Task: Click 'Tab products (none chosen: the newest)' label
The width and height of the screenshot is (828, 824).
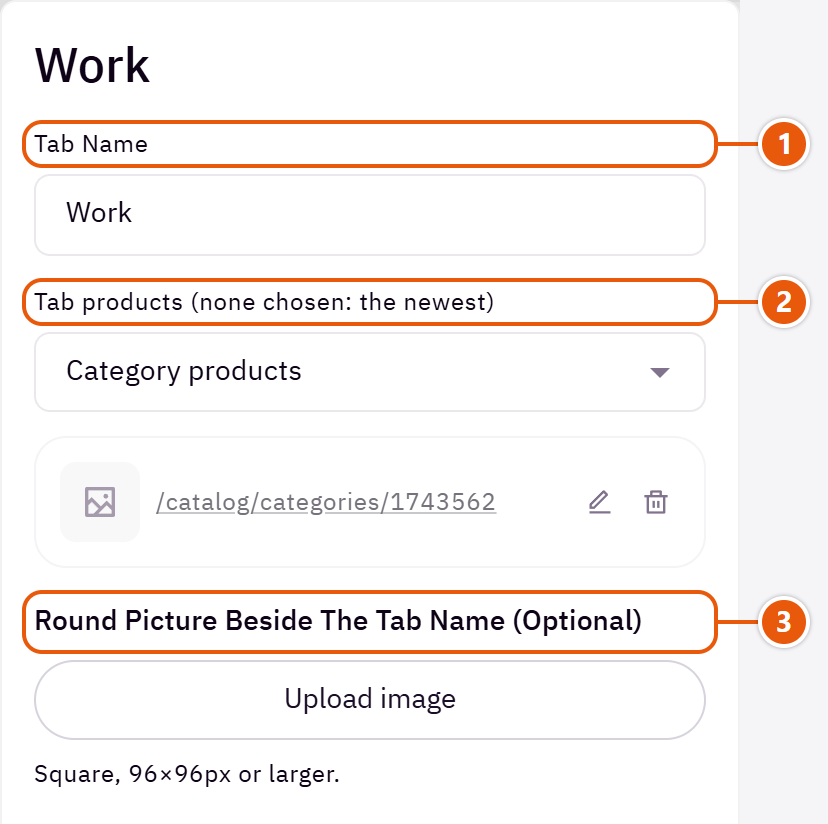Action: 264,303
